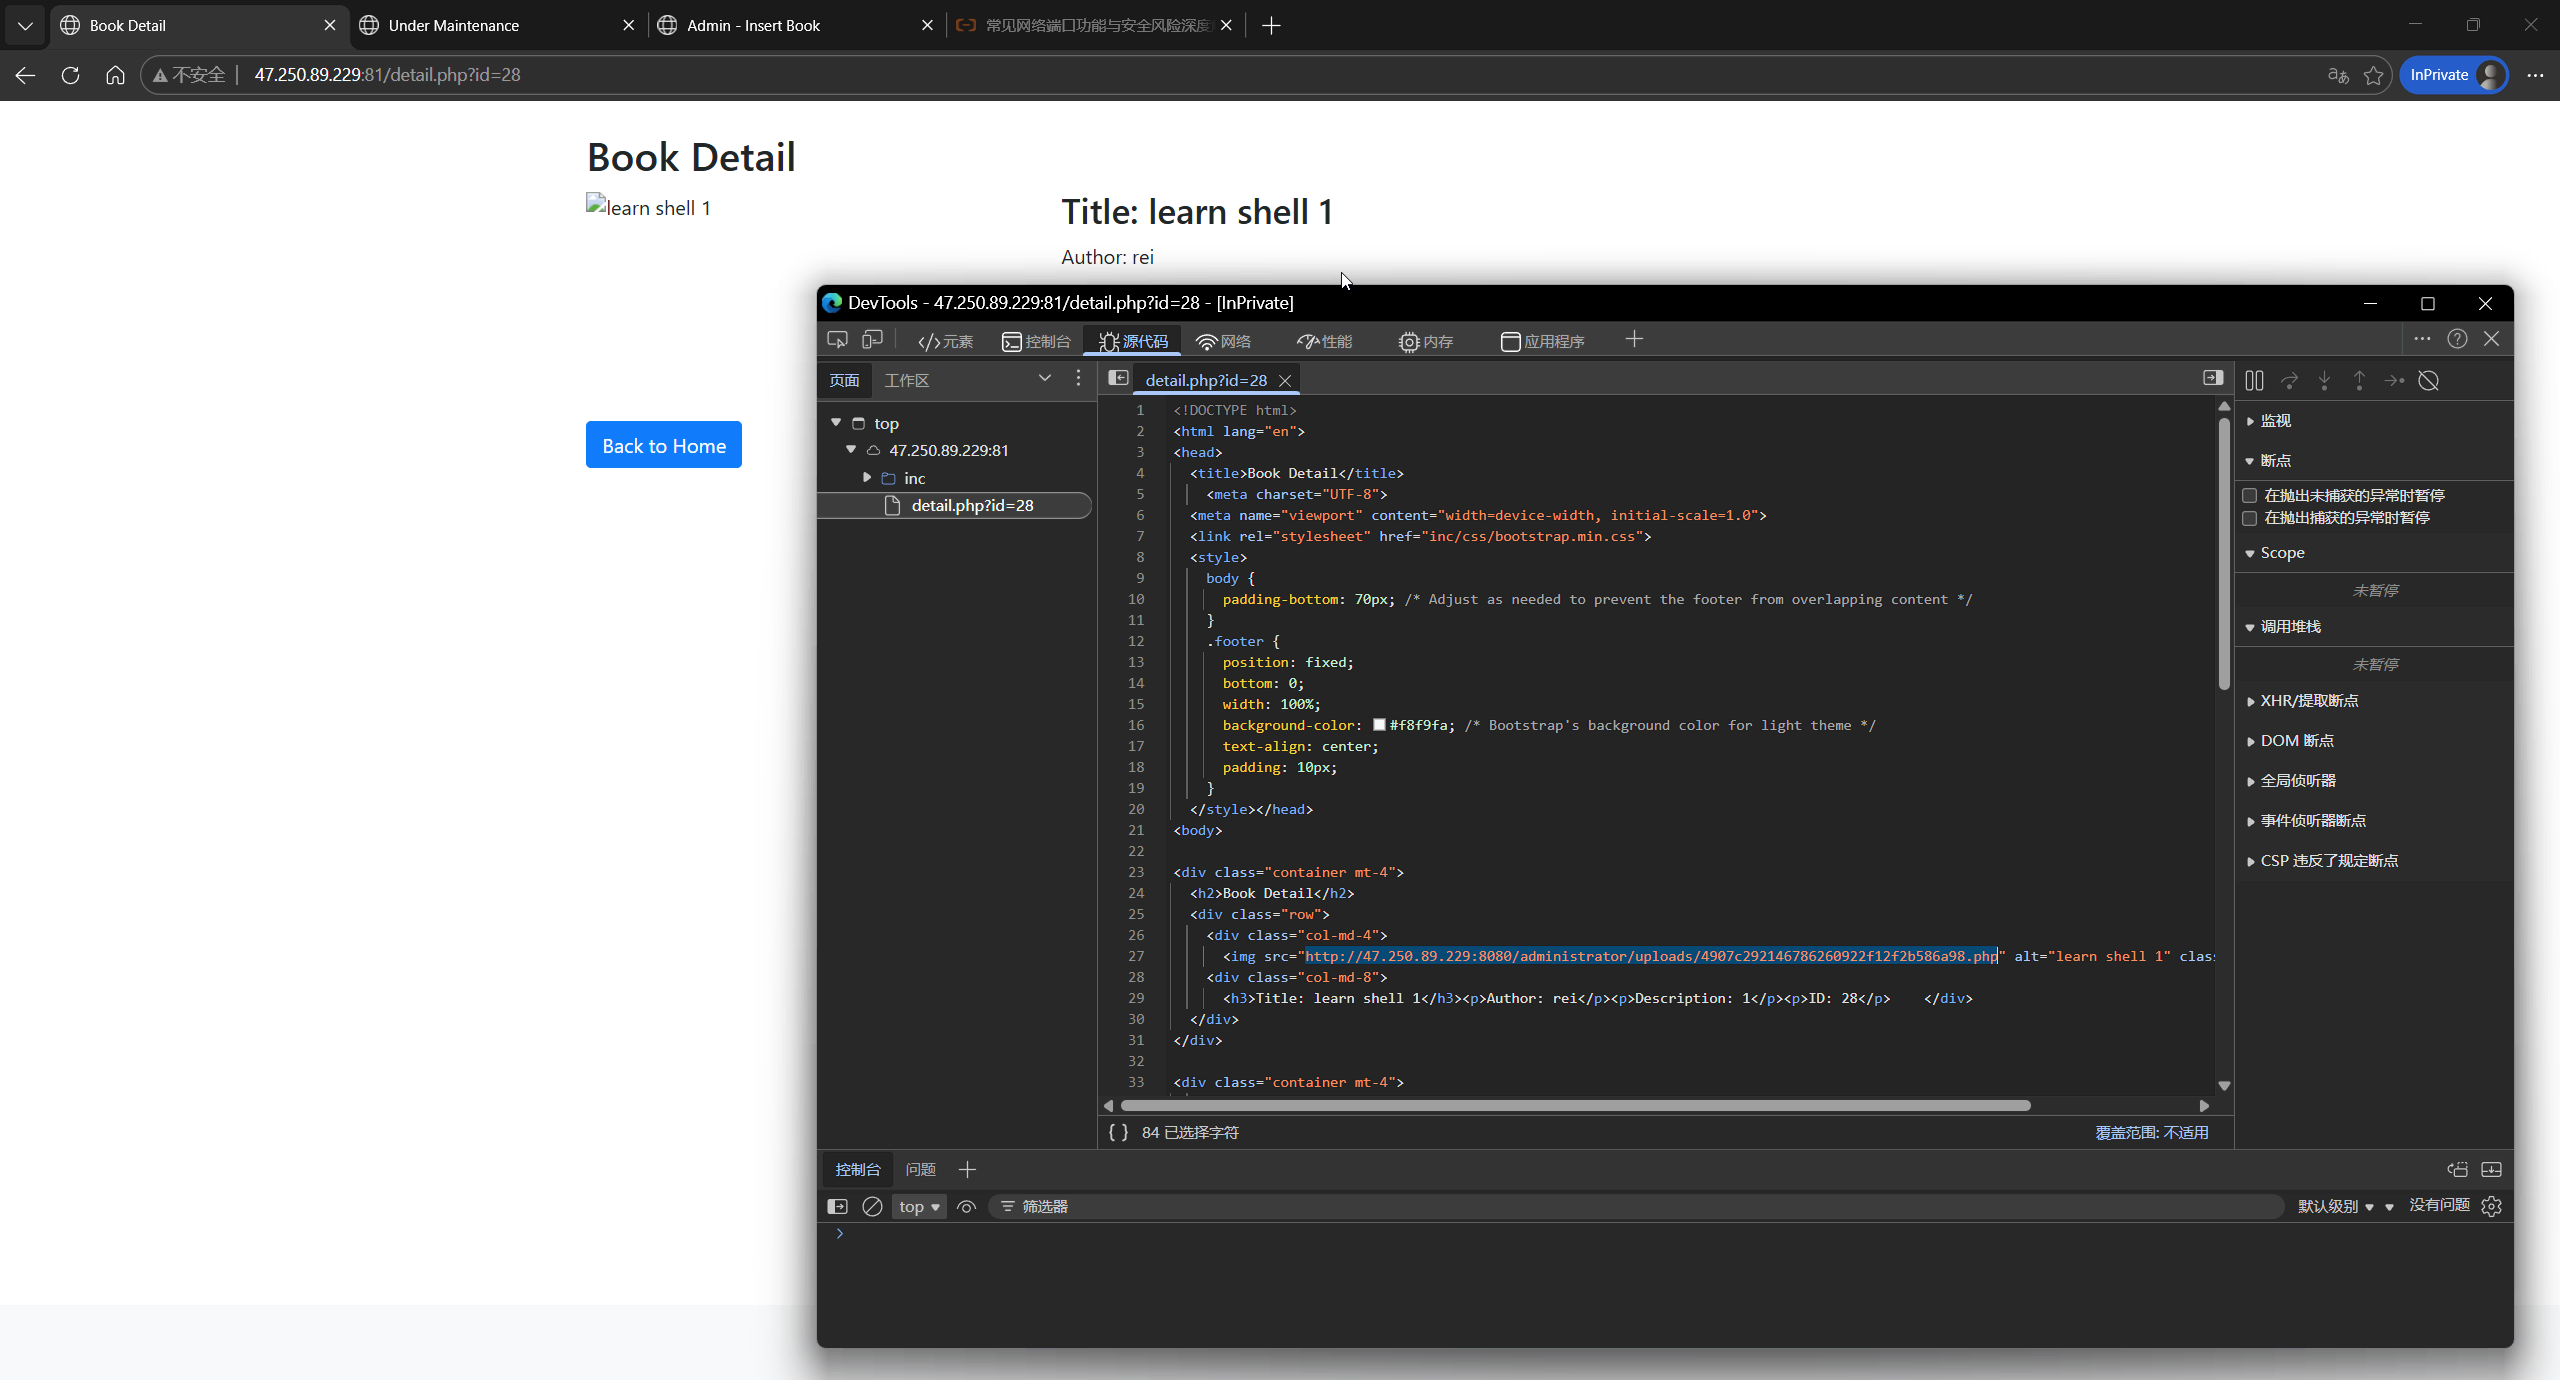Click the pretty-print braces icon
Screen dimensions: 2560x1380
coord(1118,1132)
